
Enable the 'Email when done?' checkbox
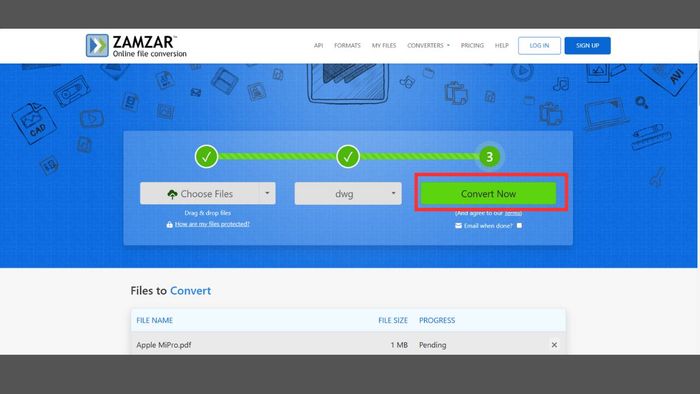click(x=519, y=226)
